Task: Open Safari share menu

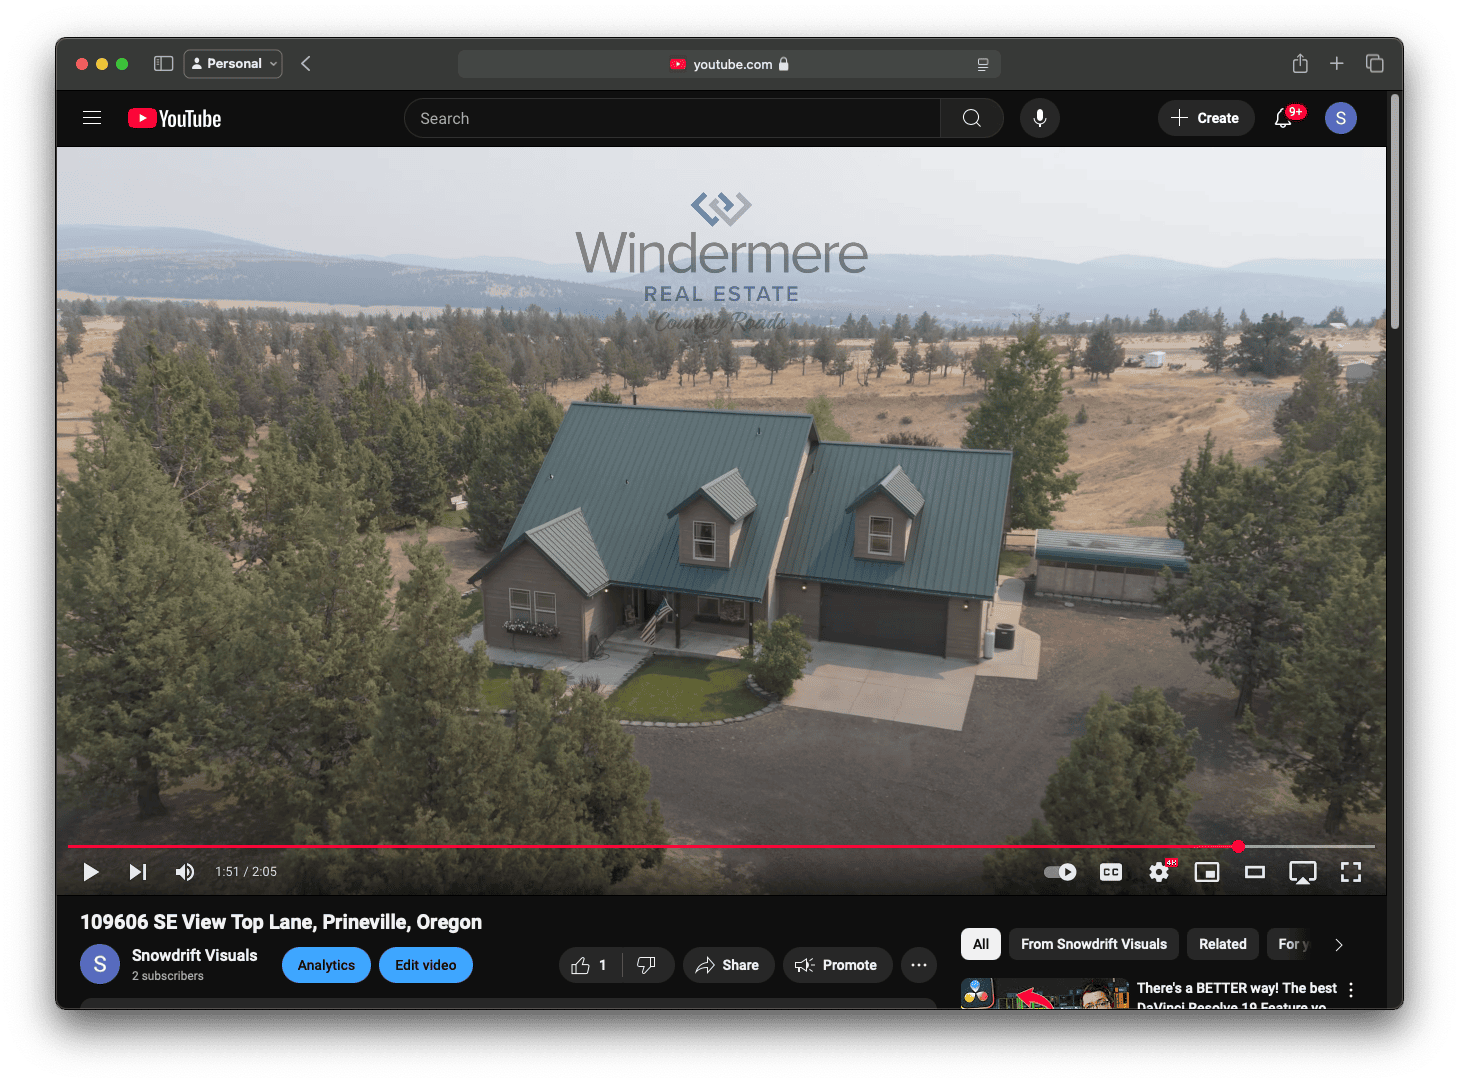Action: (x=1300, y=63)
